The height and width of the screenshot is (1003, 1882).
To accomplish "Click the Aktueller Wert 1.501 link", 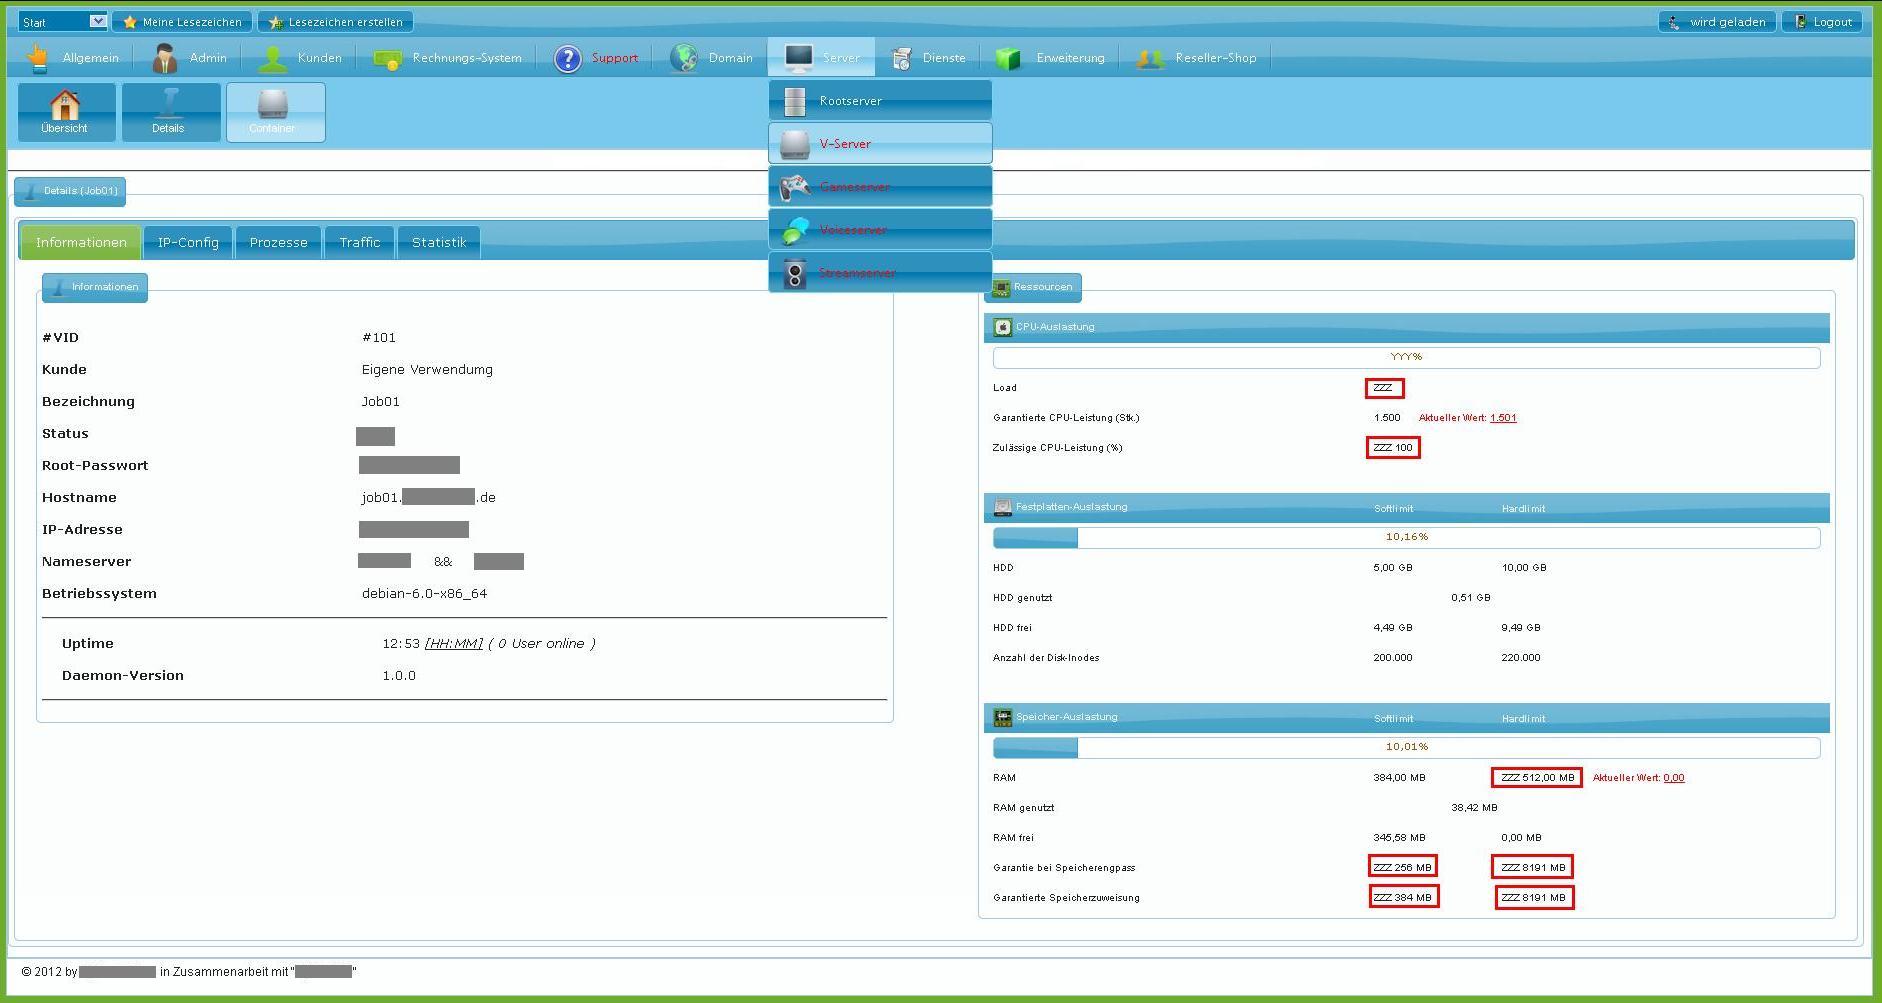I will point(1502,418).
